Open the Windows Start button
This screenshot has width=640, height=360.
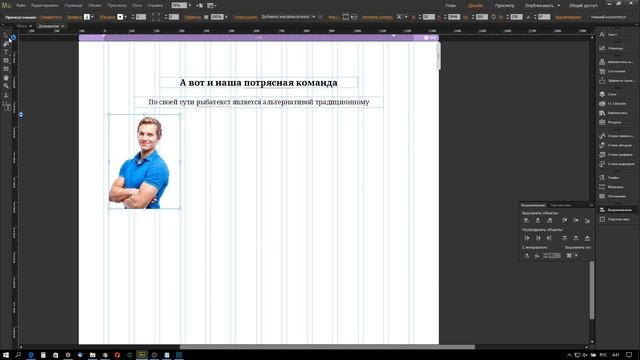tap(6, 355)
